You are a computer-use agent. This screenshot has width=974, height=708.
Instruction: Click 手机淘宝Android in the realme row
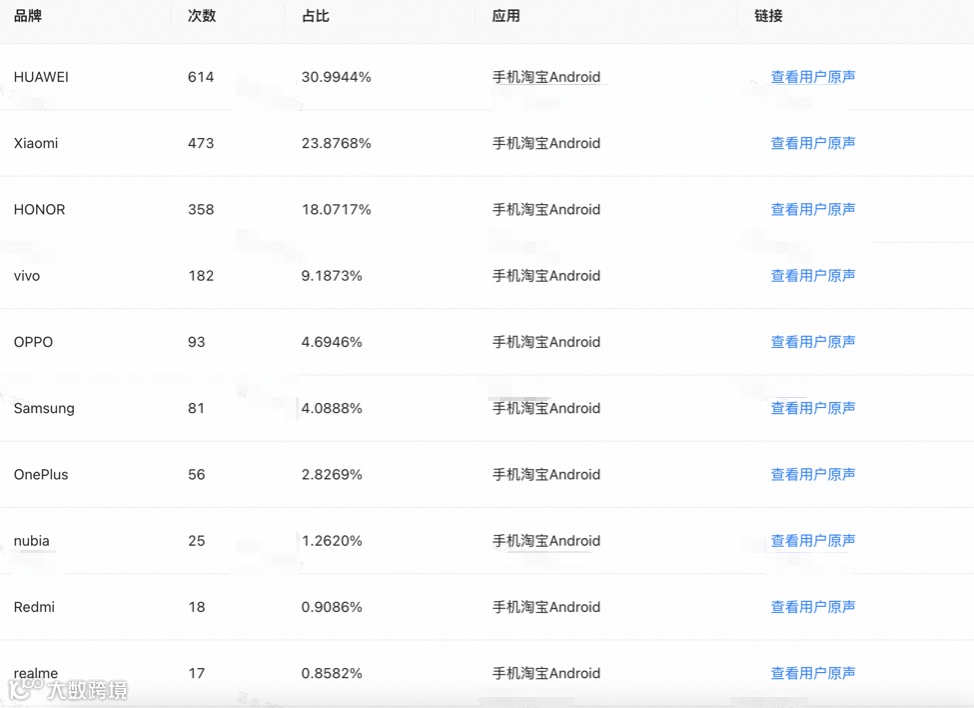[547, 673]
